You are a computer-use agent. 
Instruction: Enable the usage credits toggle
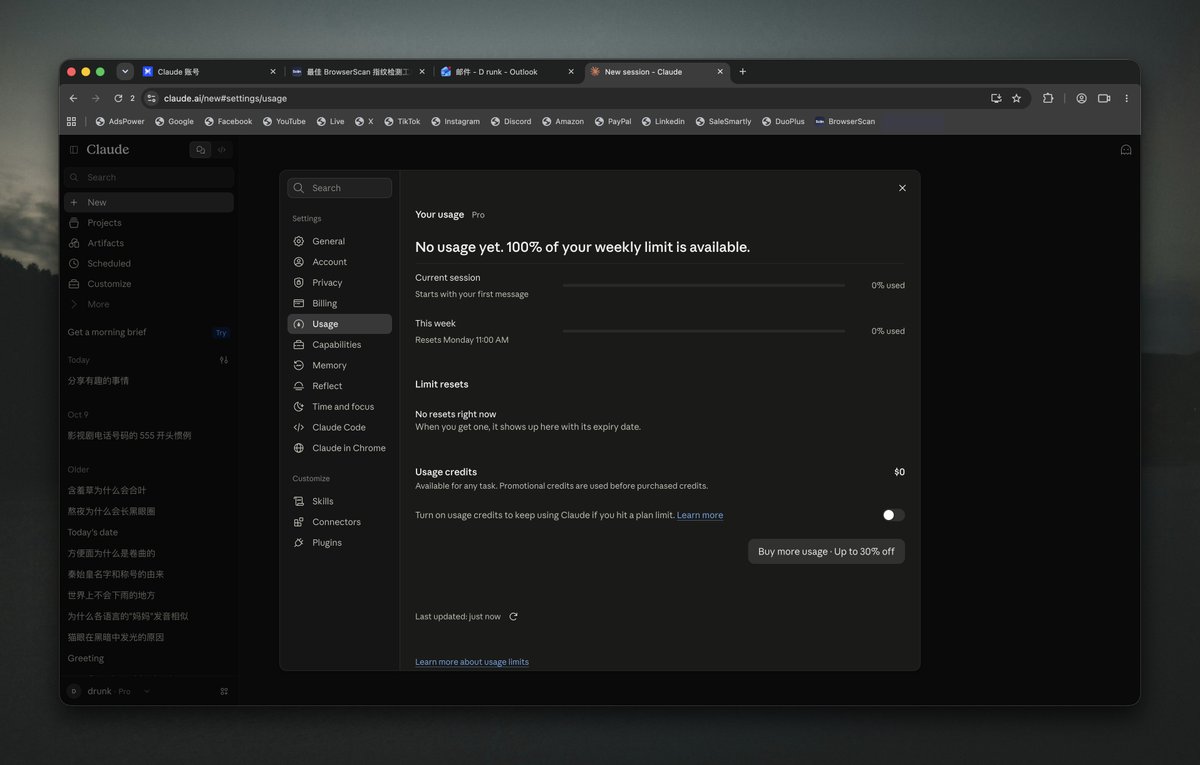point(893,515)
